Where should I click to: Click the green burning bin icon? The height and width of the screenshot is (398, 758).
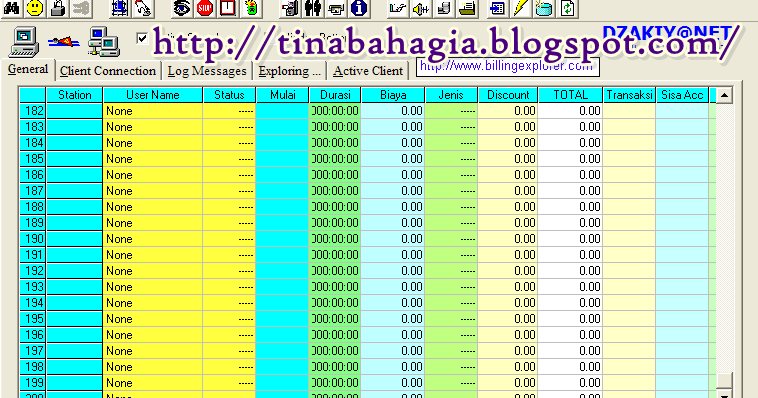pos(251,8)
